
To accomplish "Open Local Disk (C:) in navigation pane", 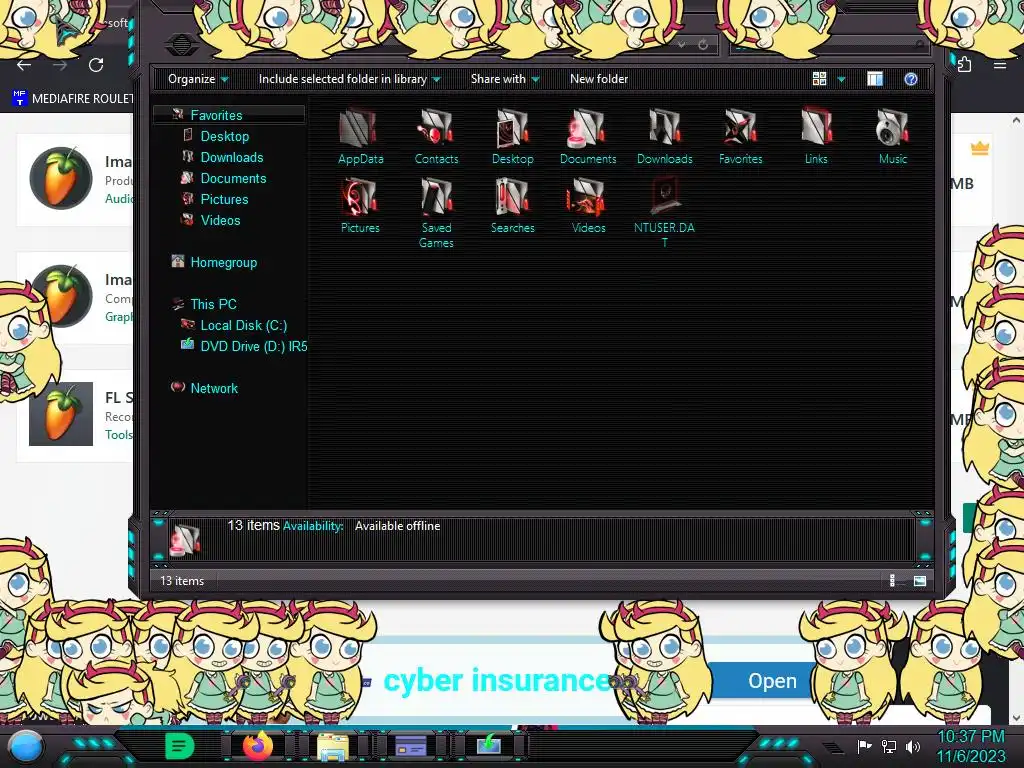I will click(x=244, y=325).
